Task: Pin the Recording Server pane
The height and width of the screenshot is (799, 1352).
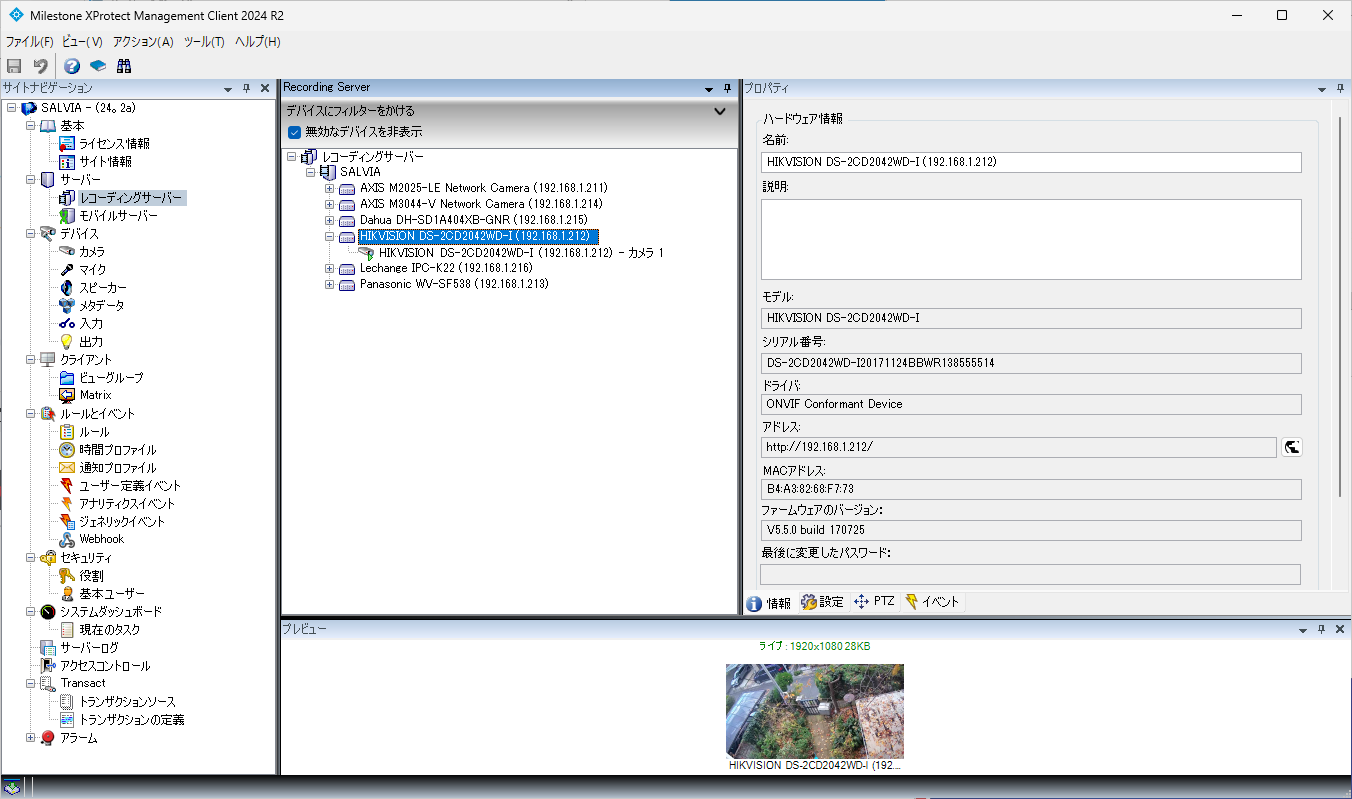Action: pyautogui.click(x=727, y=89)
